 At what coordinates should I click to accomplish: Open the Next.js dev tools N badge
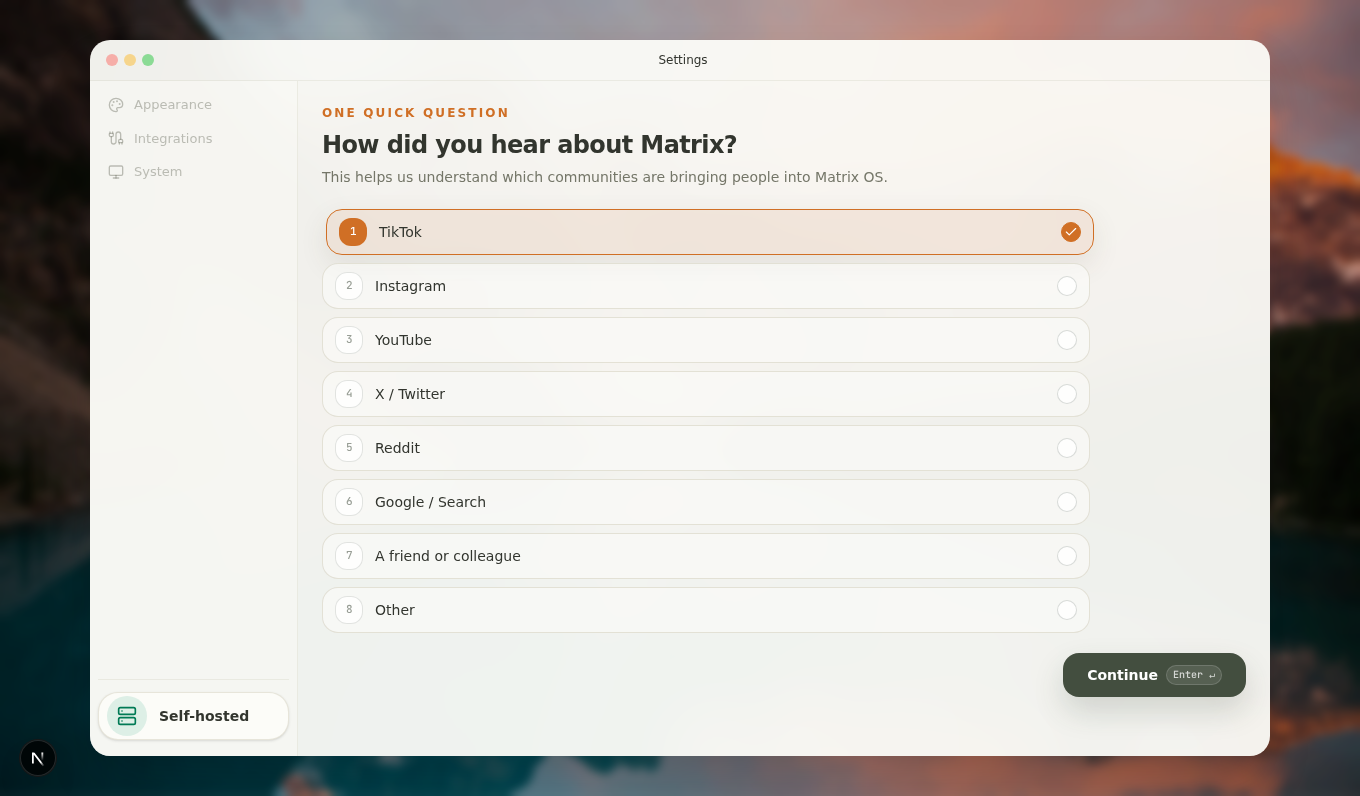point(38,758)
